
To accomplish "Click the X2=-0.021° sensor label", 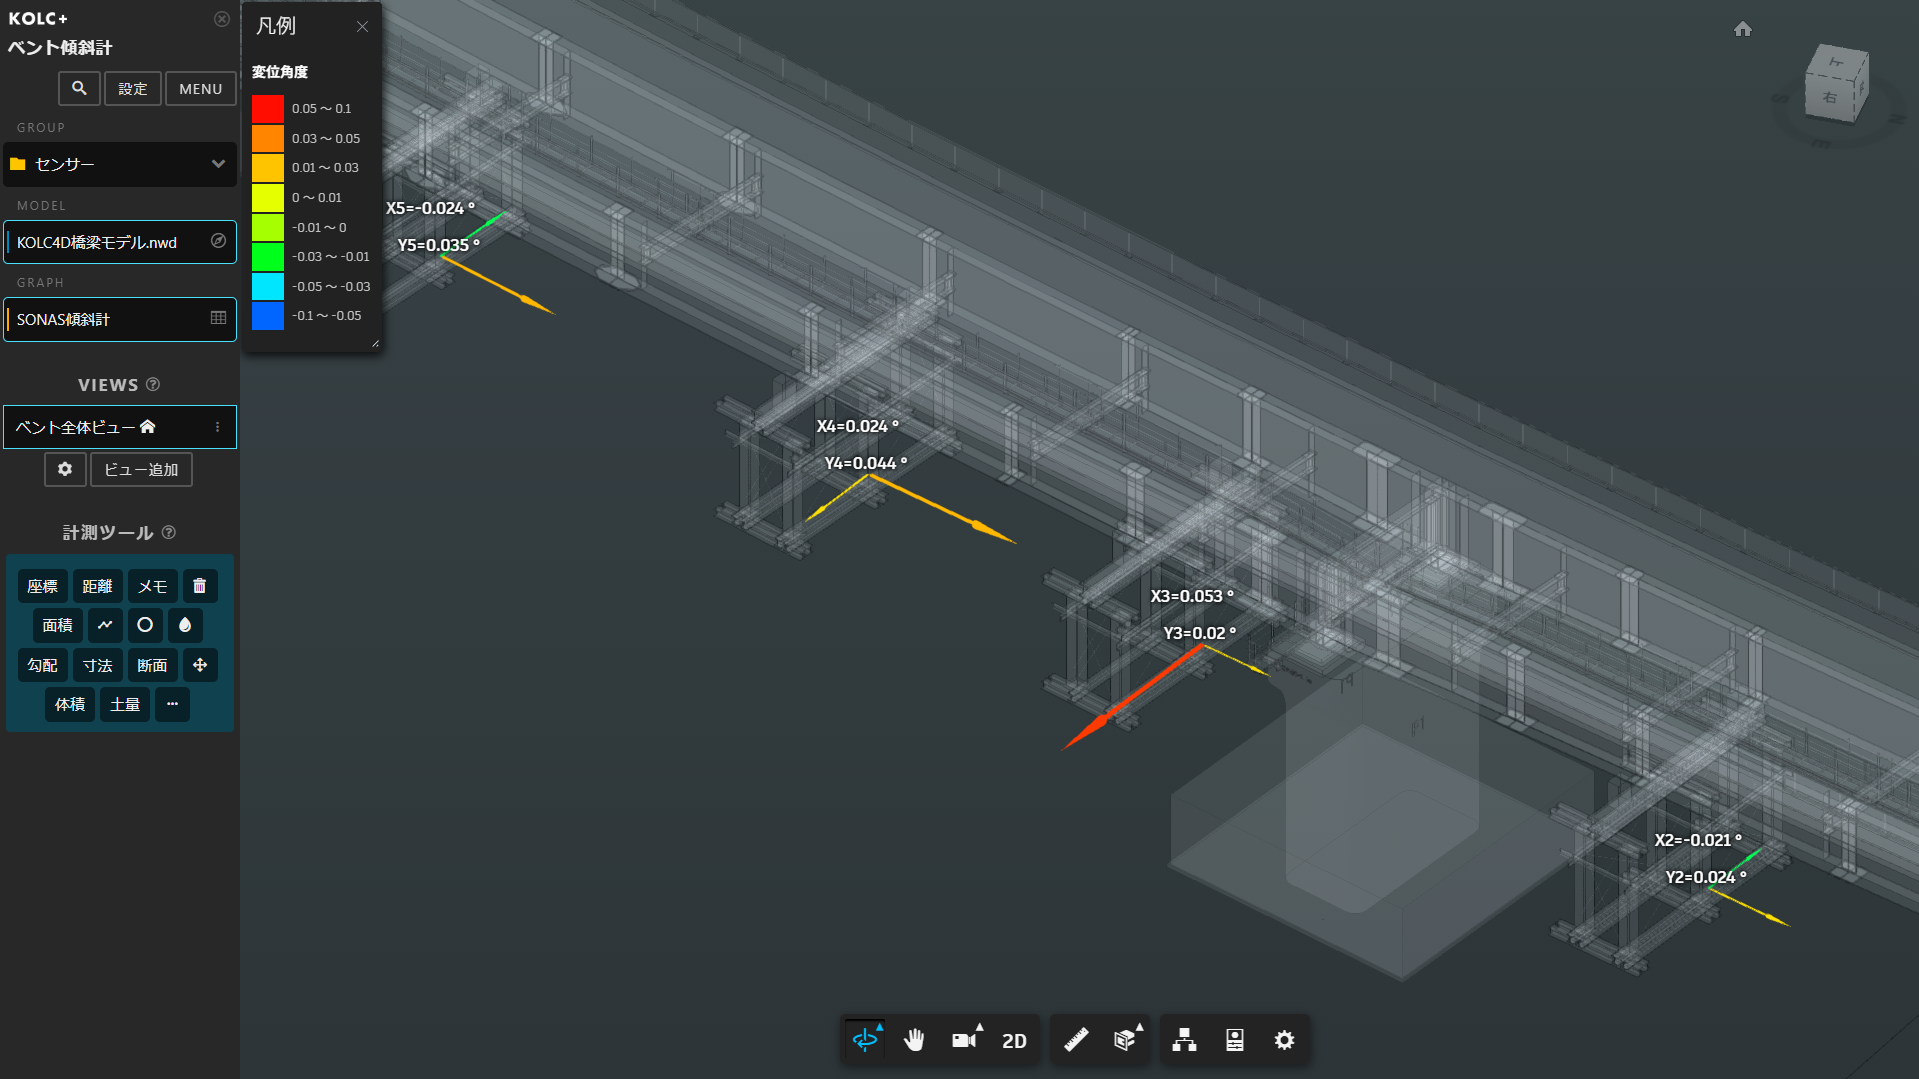I will 1698,840.
